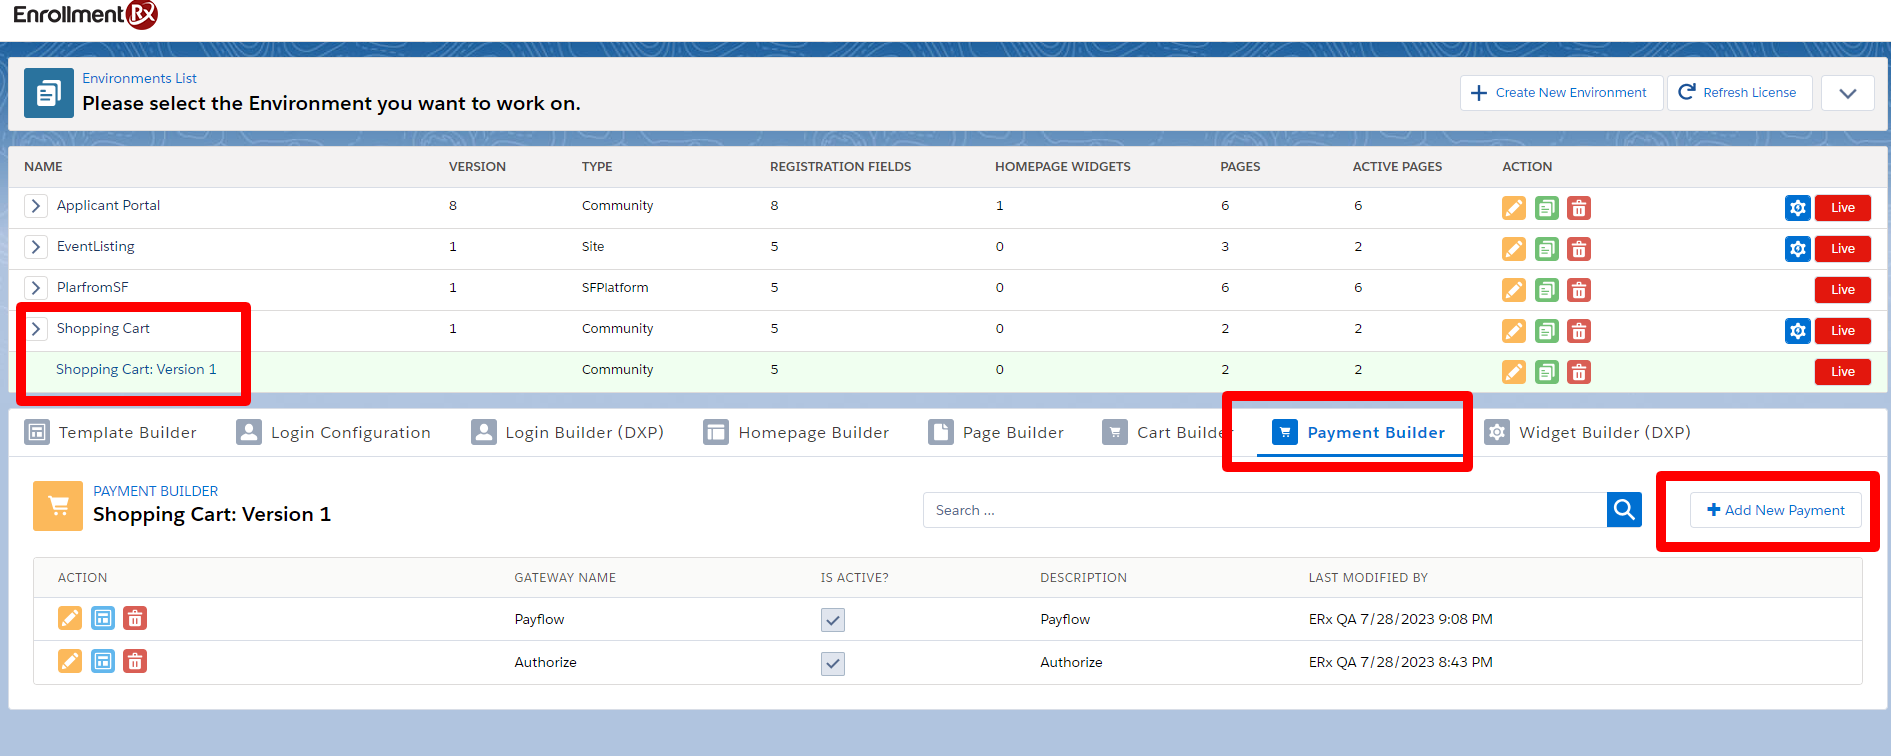Expand the PlarfromSF environment row
The image size is (1891, 756).
click(36, 288)
